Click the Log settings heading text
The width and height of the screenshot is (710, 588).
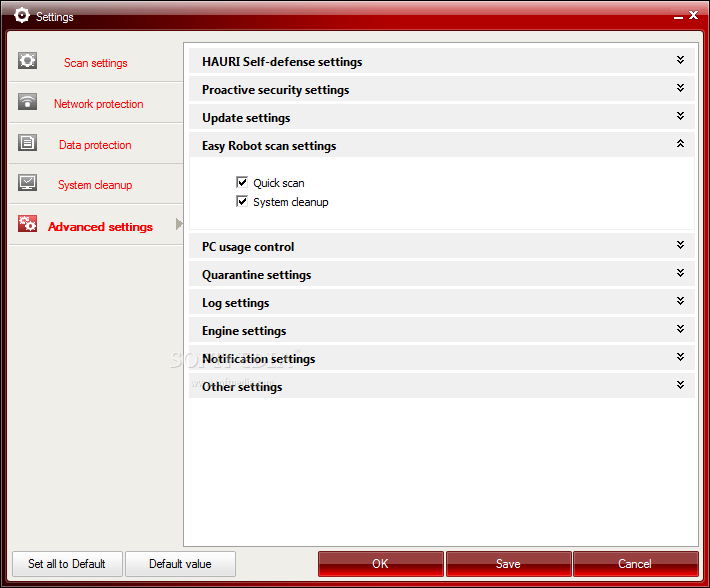235,303
